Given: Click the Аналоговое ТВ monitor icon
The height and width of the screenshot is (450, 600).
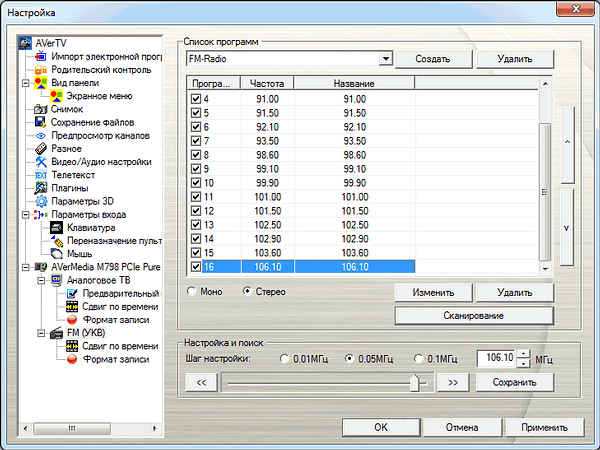Looking at the screenshot, I should [x=56, y=280].
